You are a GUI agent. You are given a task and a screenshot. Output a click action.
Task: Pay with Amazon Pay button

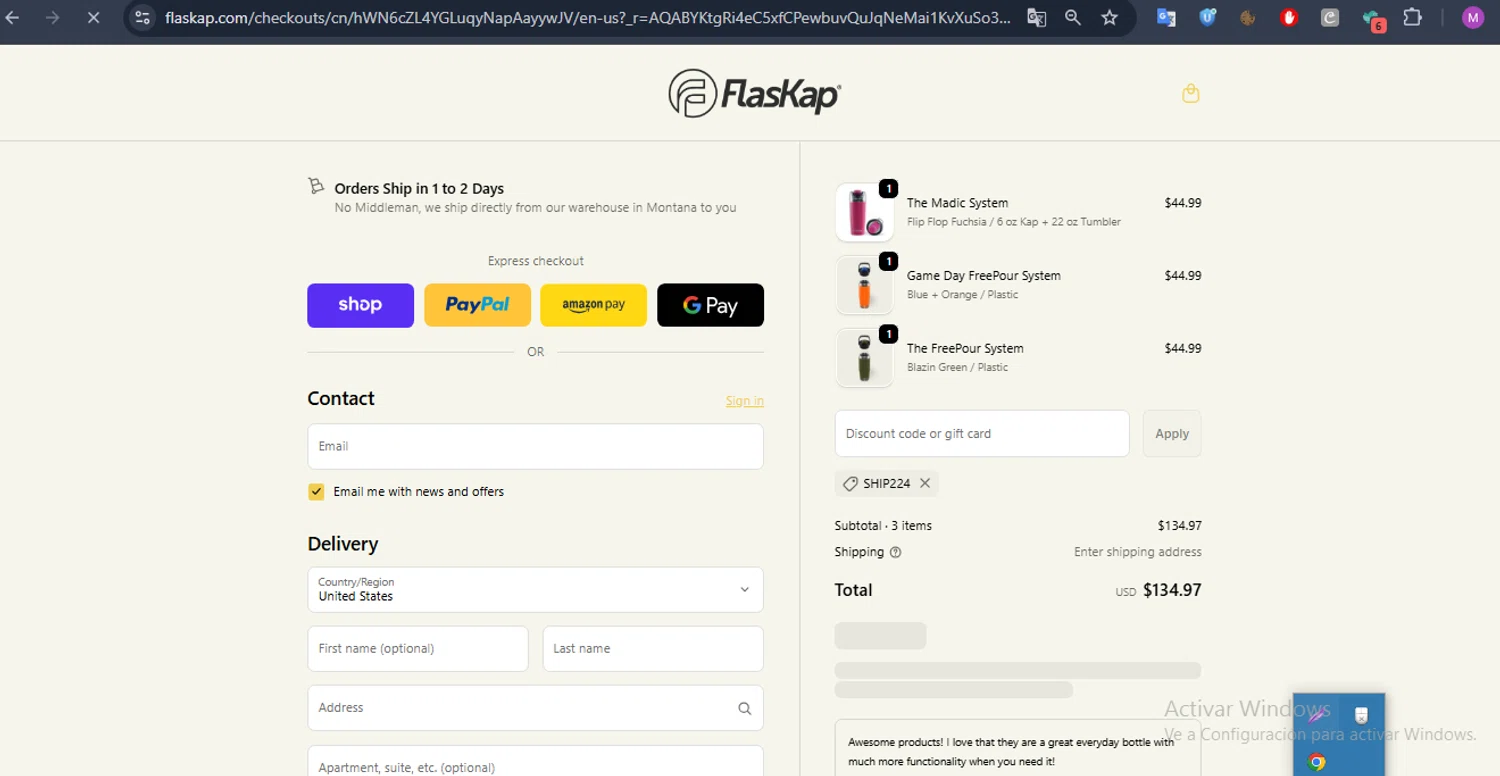click(x=594, y=305)
